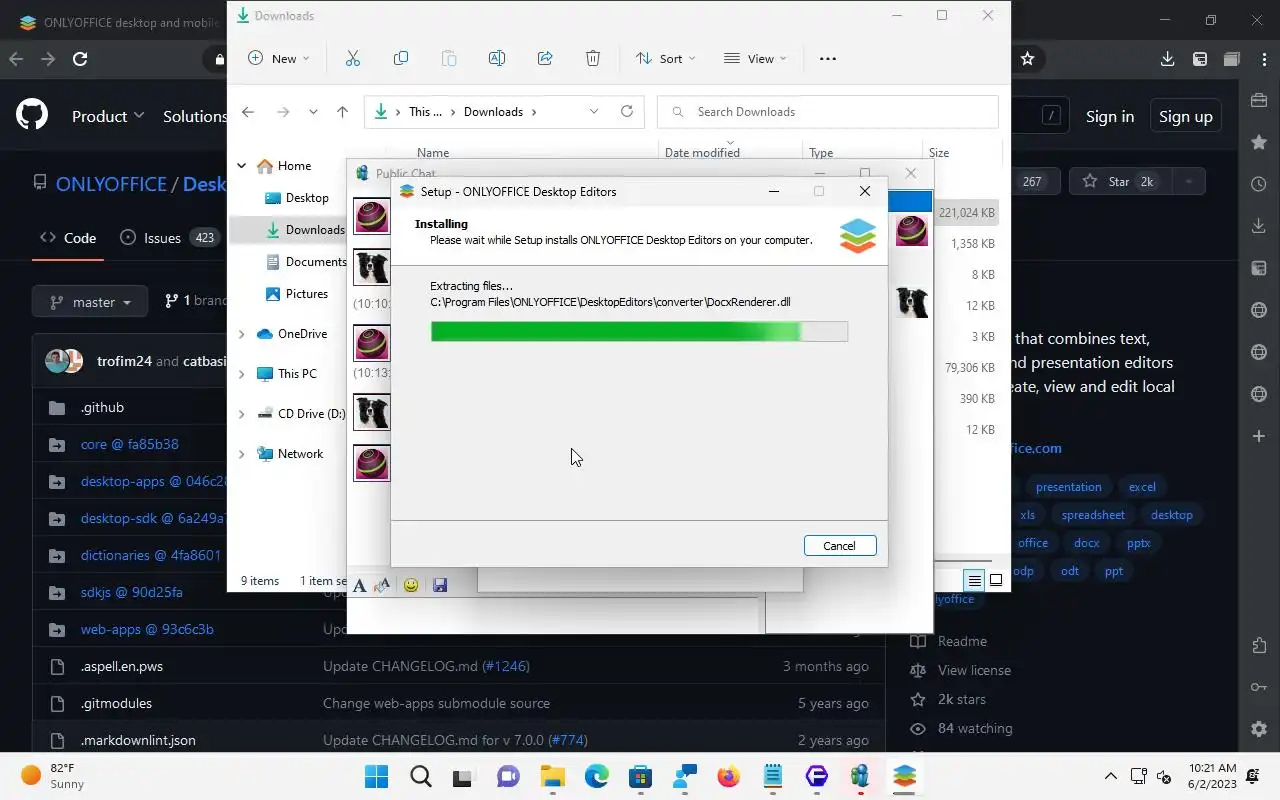Click Delete trash icon in Downloads toolbar
1280x800 pixels.
(x=593, y=59)
